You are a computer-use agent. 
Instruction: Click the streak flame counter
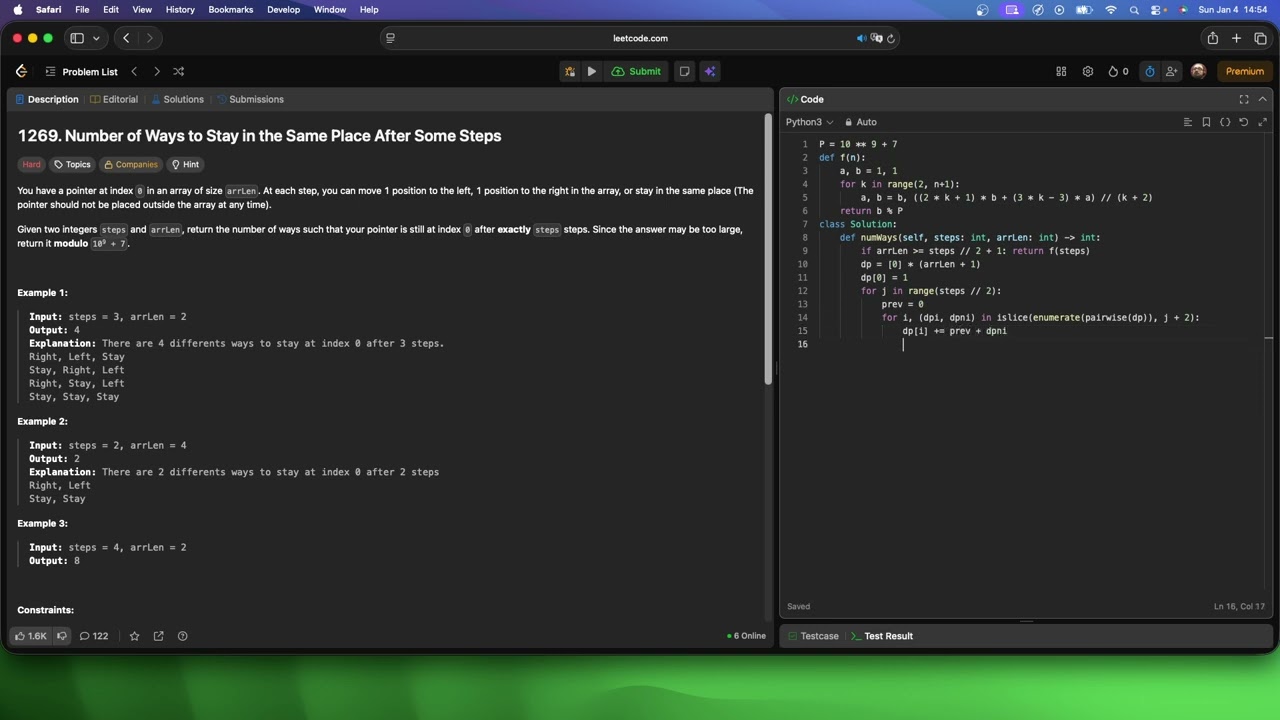(1118, 71)
